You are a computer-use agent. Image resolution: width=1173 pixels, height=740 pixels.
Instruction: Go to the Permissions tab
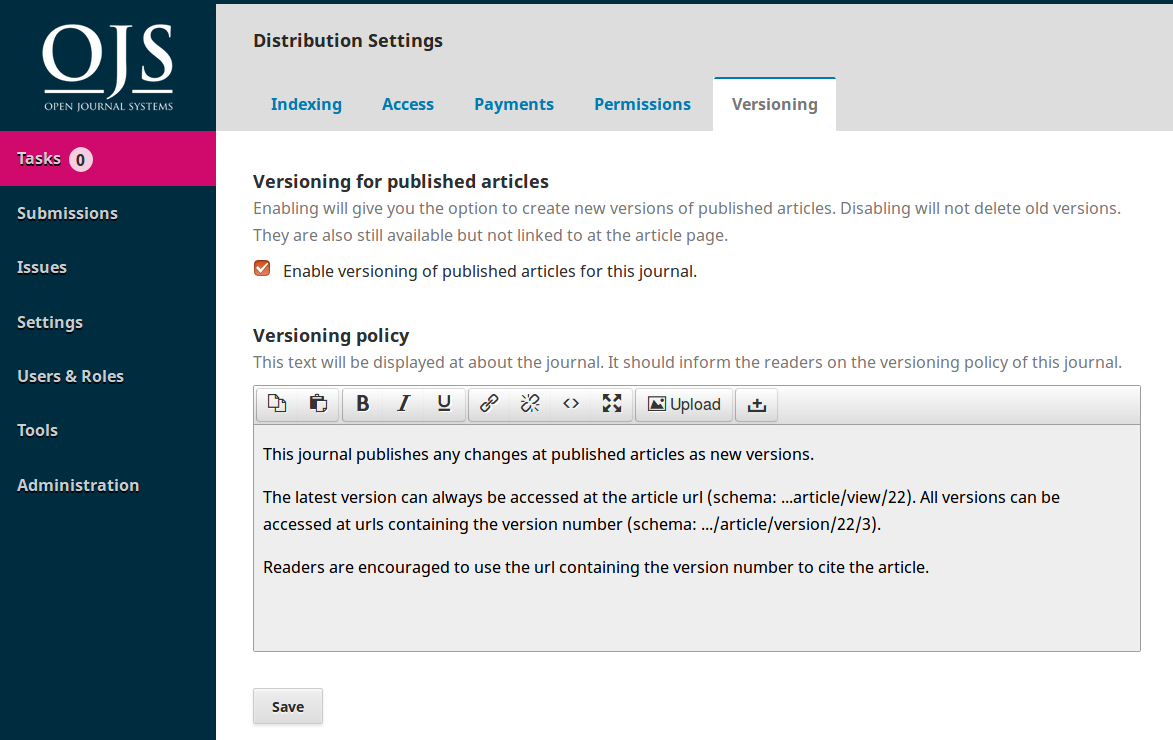click(x=643, y=104)
